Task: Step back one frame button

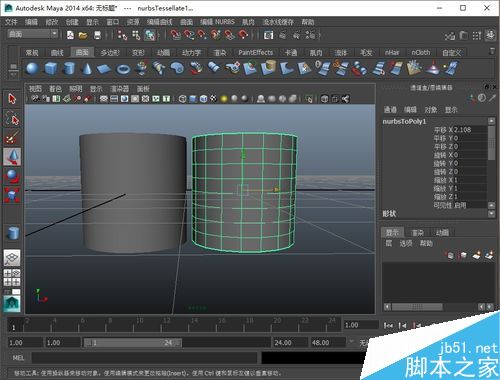Action: pos(403,325)
